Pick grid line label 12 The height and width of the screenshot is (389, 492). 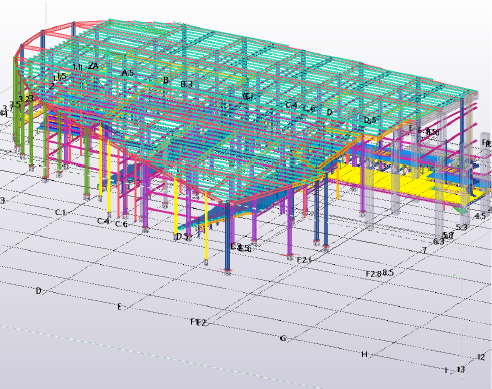(481, 357)
